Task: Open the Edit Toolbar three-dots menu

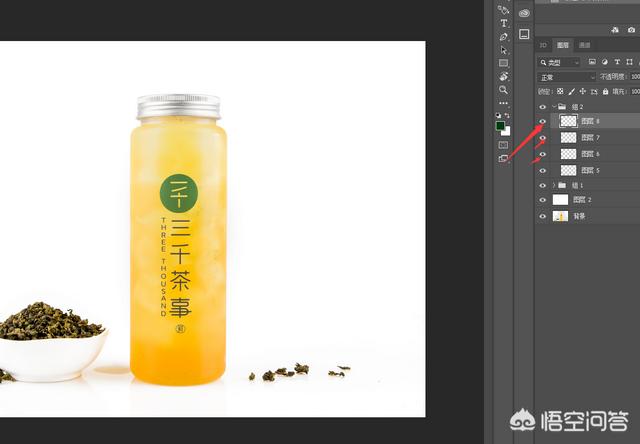Action: pyautogui.click(x=504, y=103)
